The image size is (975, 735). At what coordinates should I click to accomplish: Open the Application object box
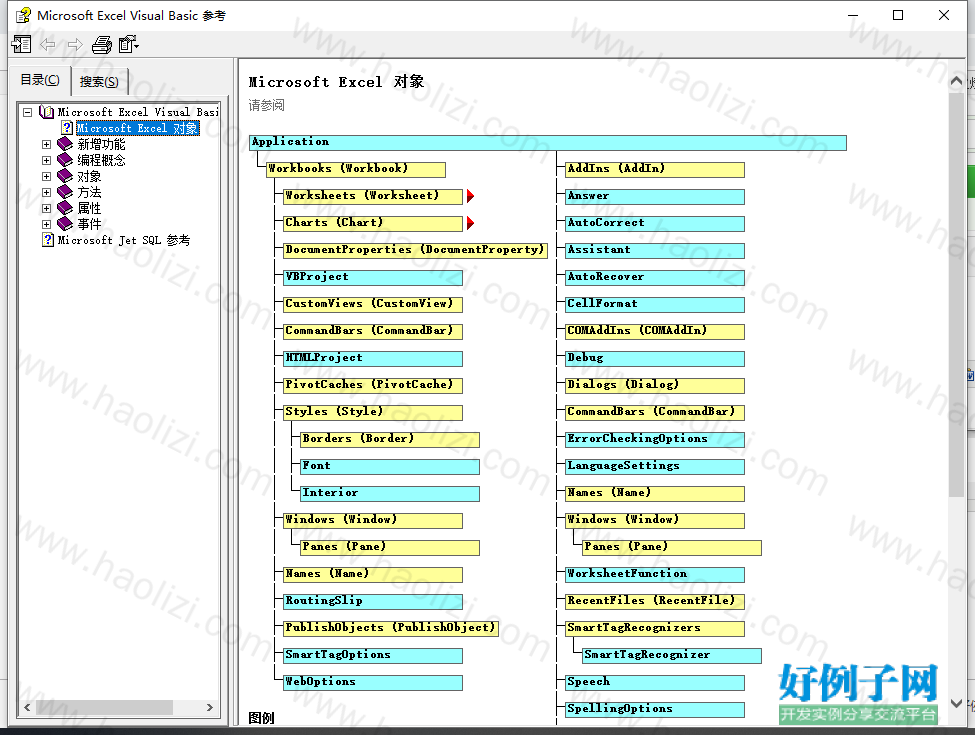point(548,142)
